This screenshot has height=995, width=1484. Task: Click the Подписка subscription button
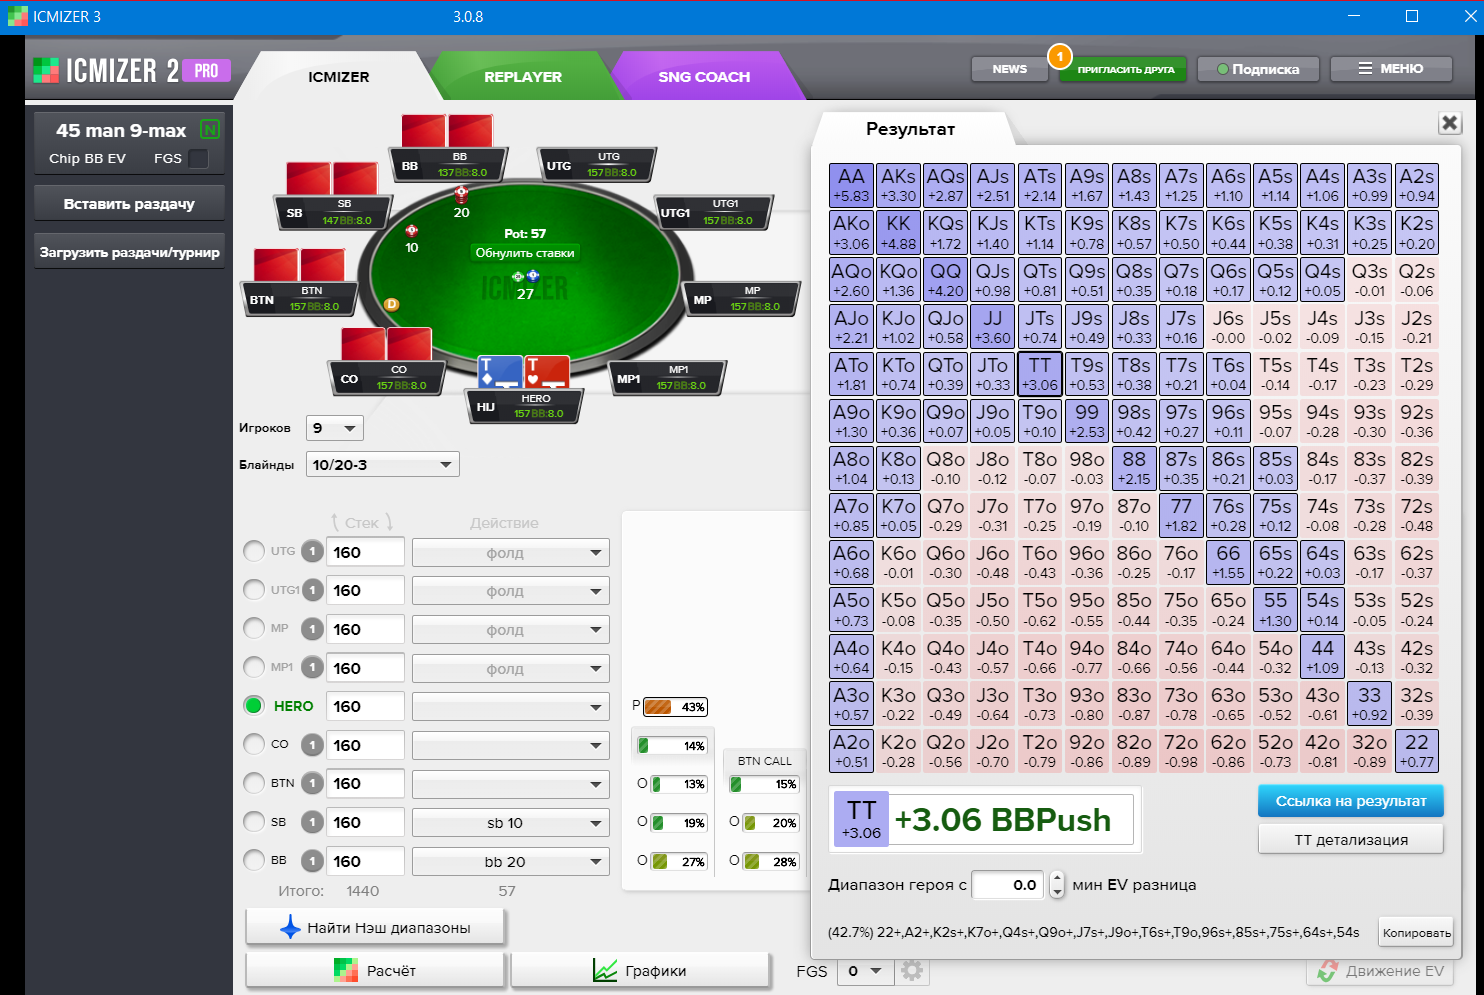[1258, 69]
